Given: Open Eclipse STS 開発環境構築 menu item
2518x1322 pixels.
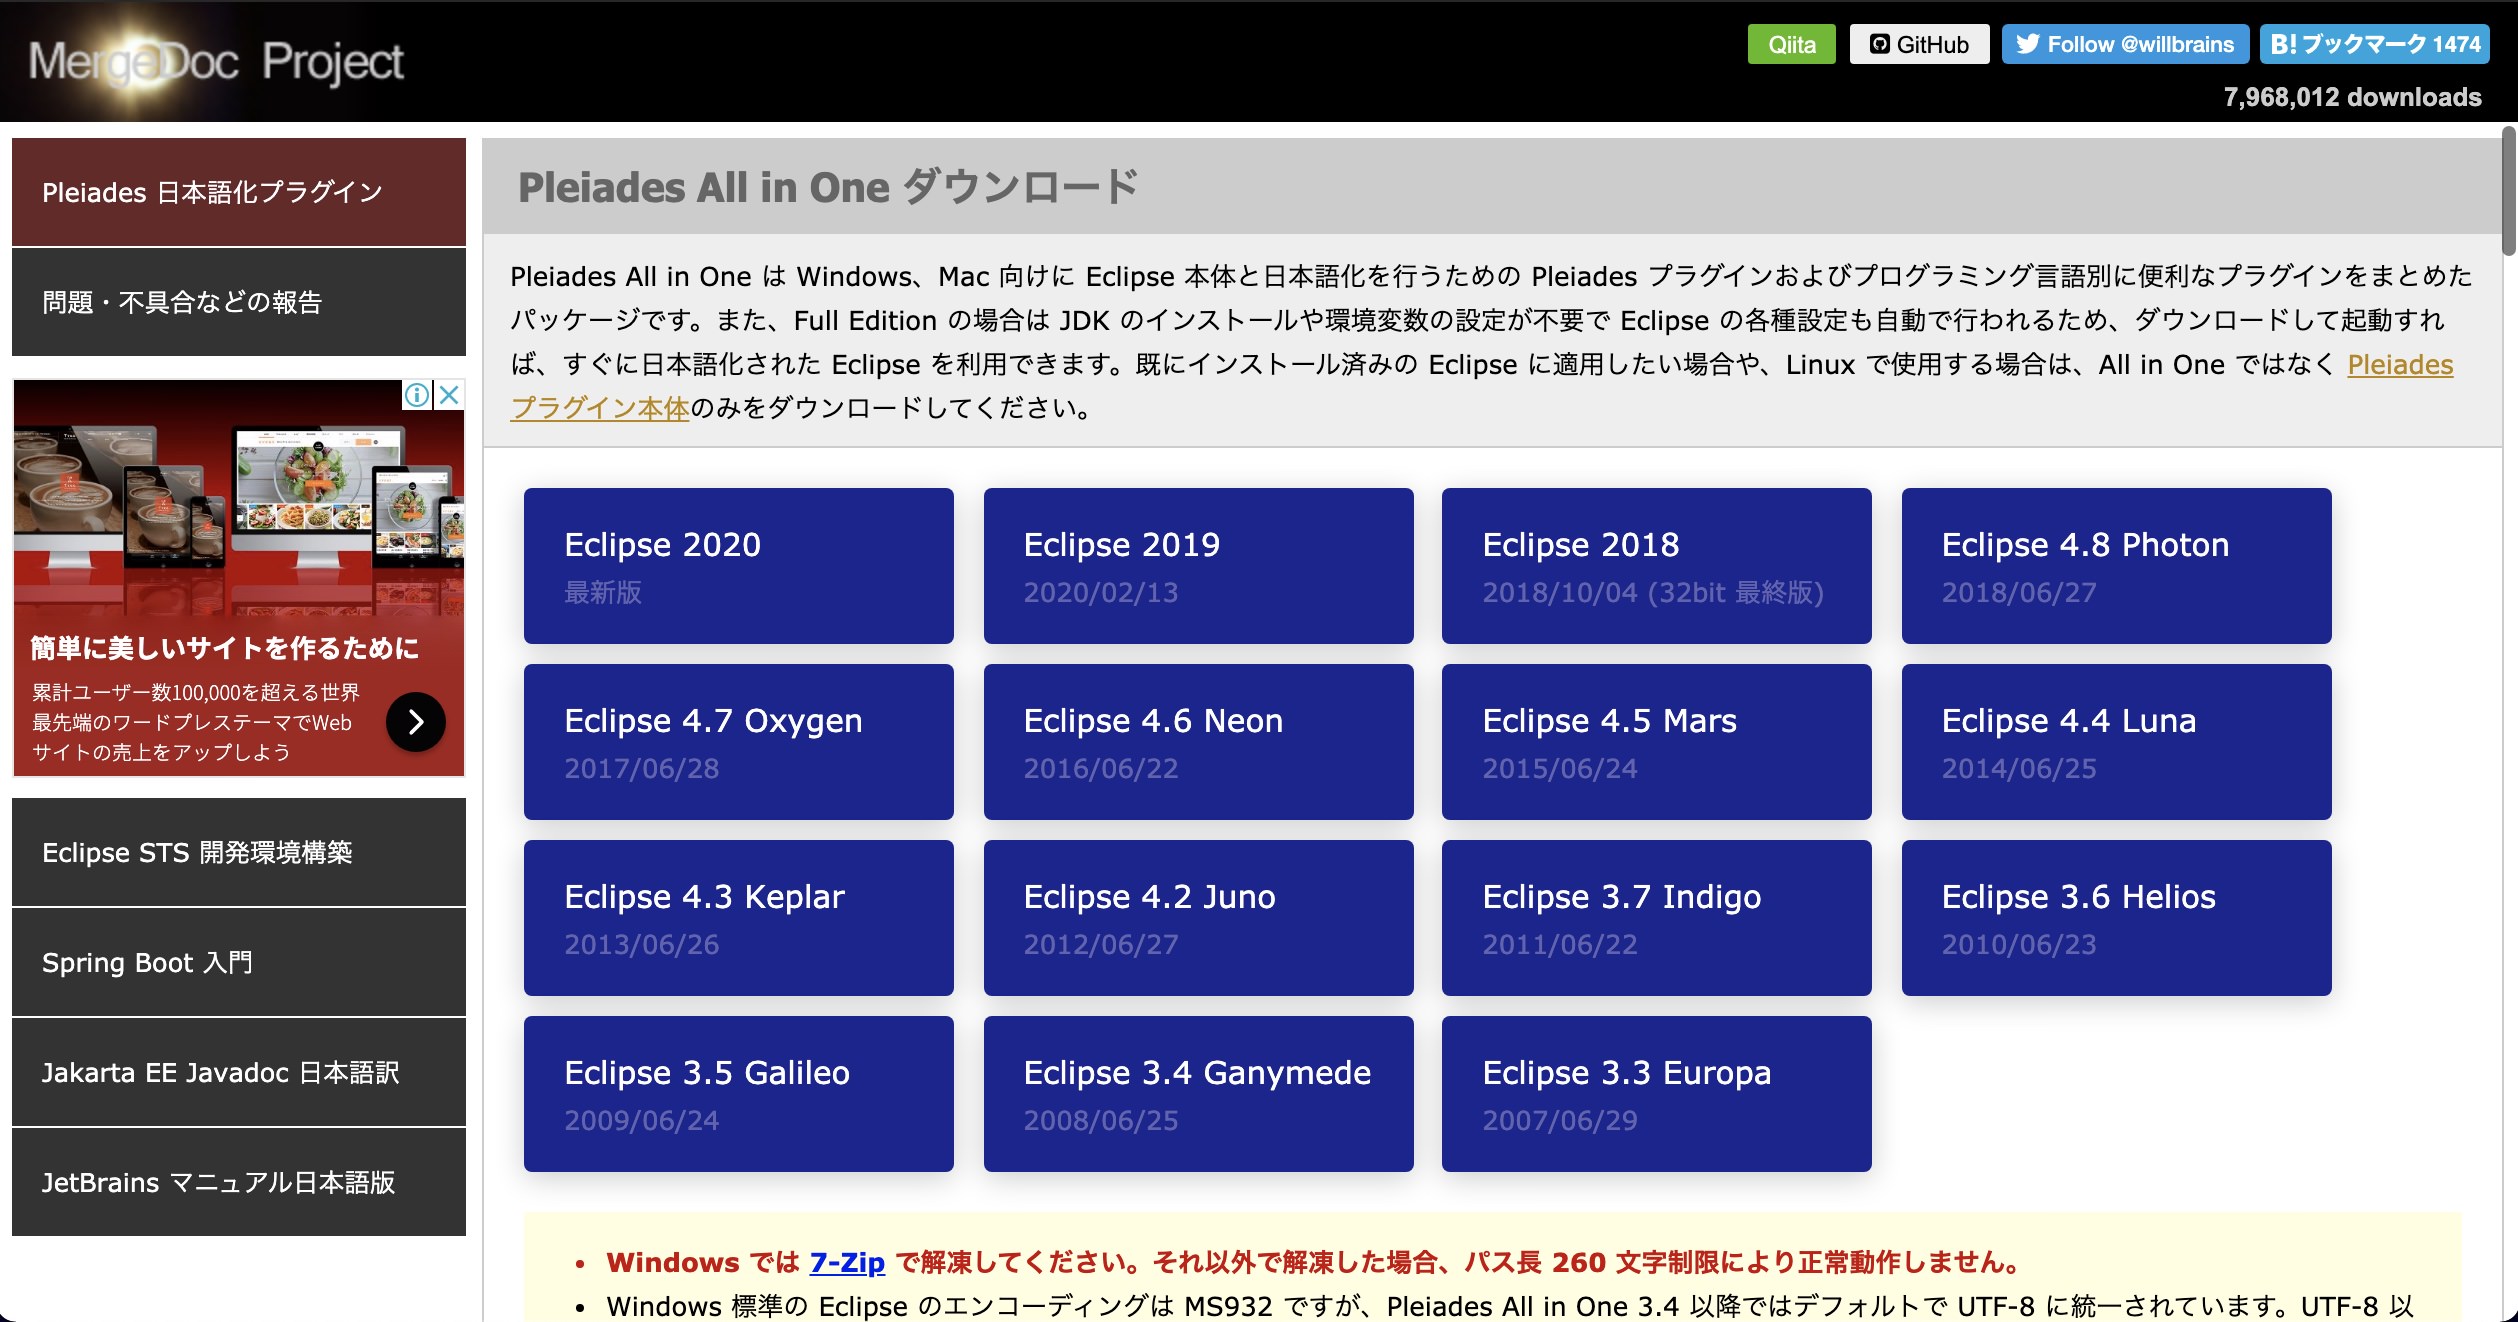Looking at the screenshot, I should 239,852.
